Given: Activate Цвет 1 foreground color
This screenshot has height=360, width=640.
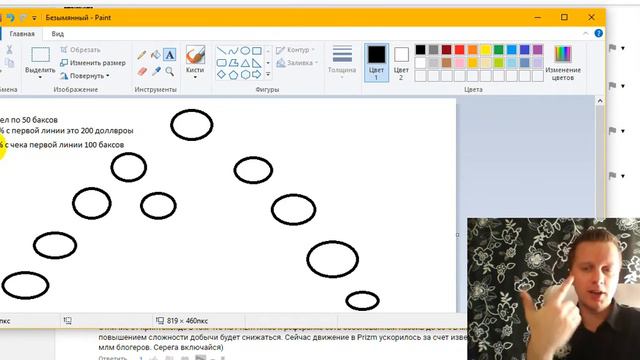Looking at the screenshot, I should click(376, 62).
